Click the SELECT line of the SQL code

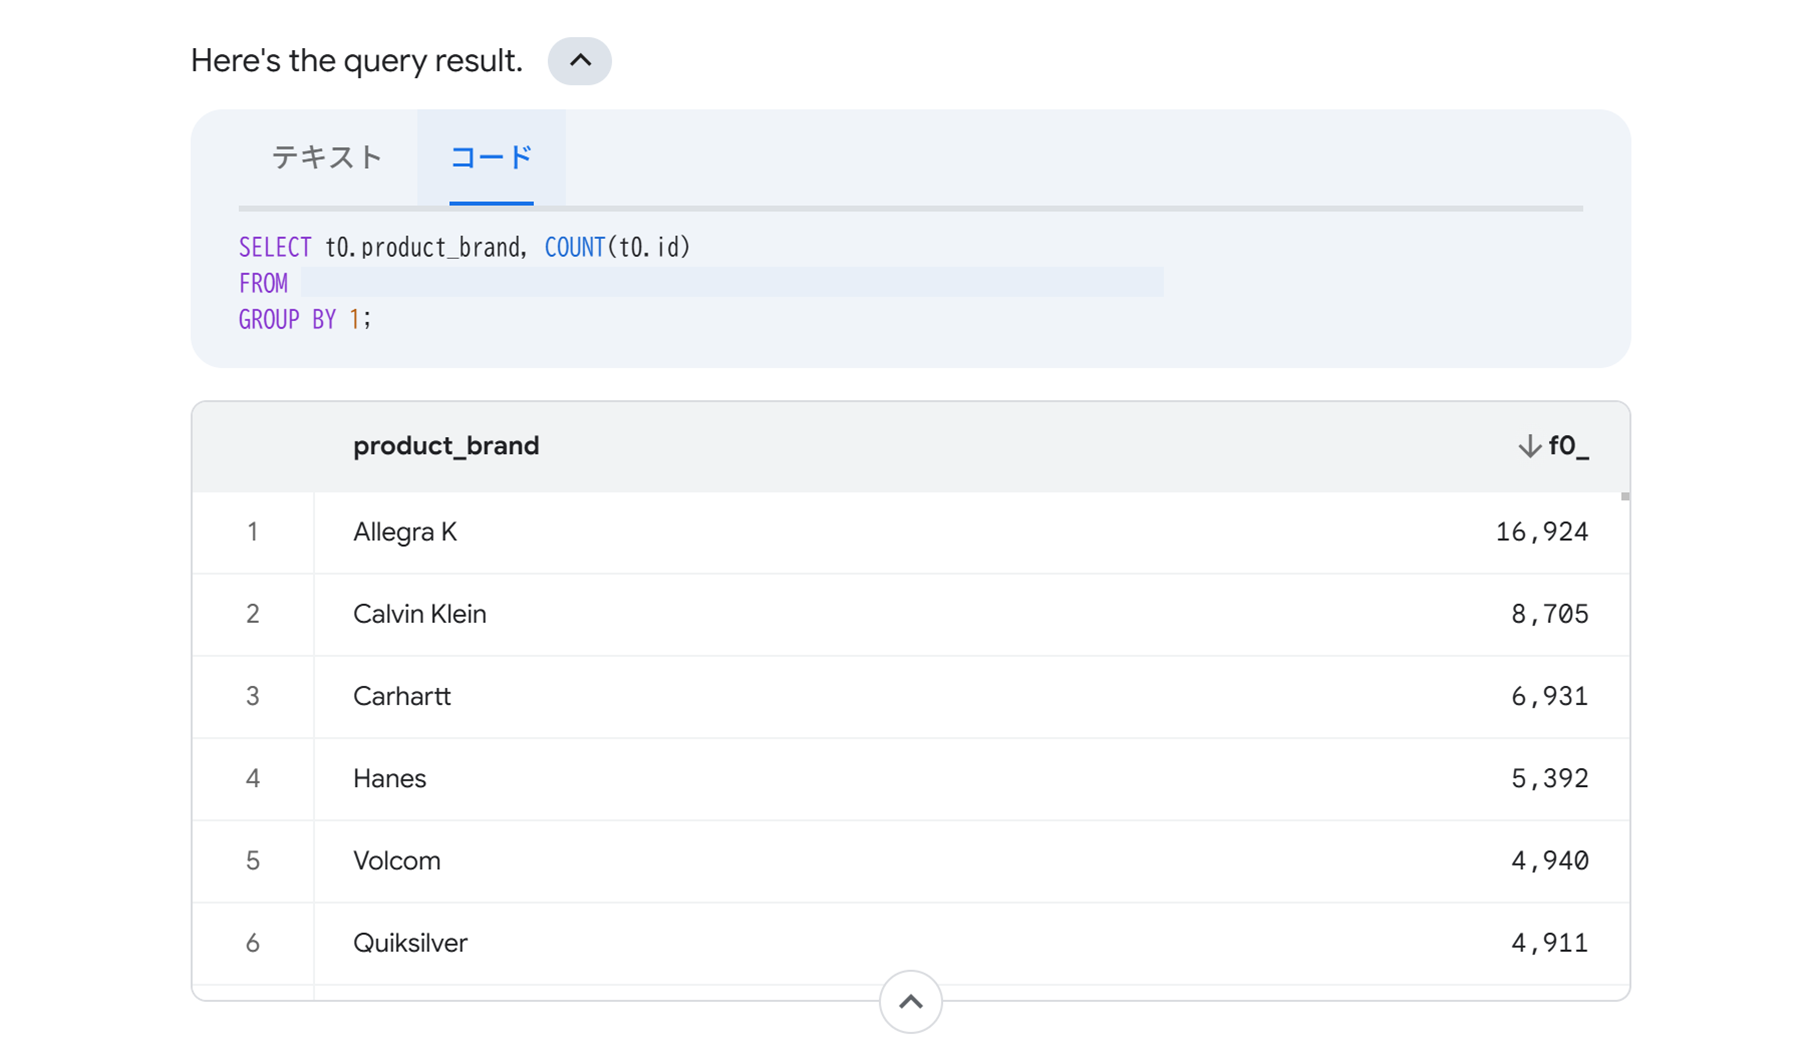[465, 247]
